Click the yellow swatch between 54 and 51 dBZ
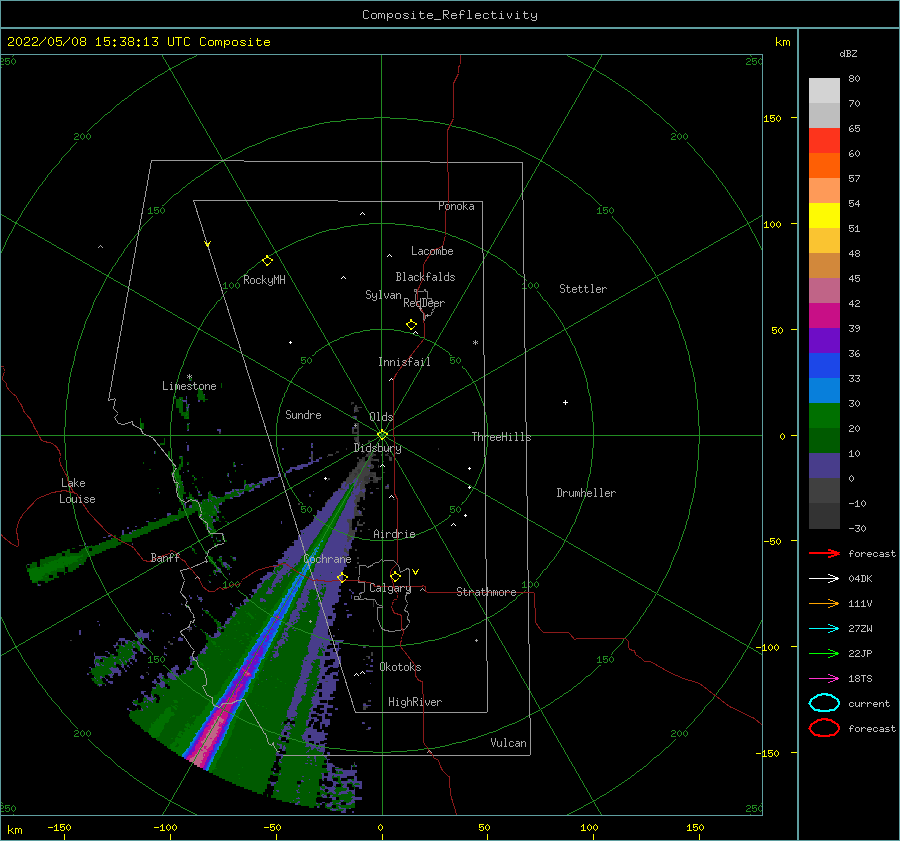This screenshot has width=900, height=841. click(x=824, y=215)
